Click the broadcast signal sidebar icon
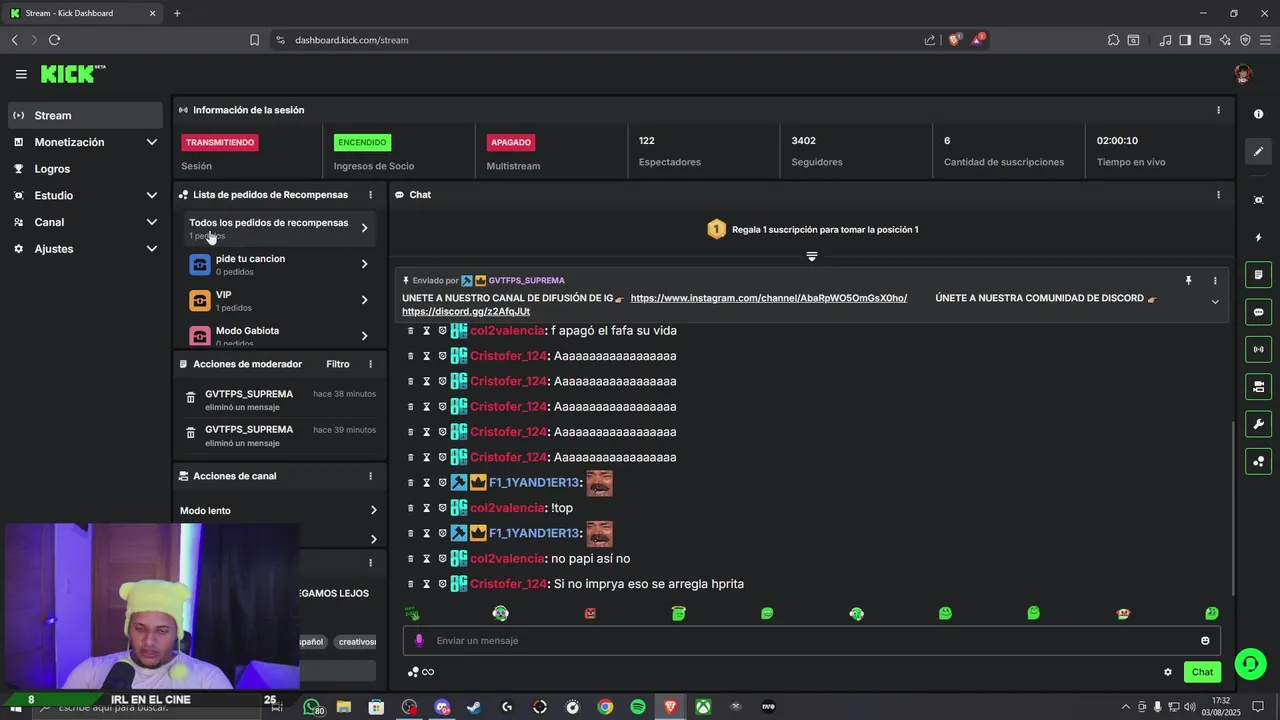1280x720 pixels. 1259,349
